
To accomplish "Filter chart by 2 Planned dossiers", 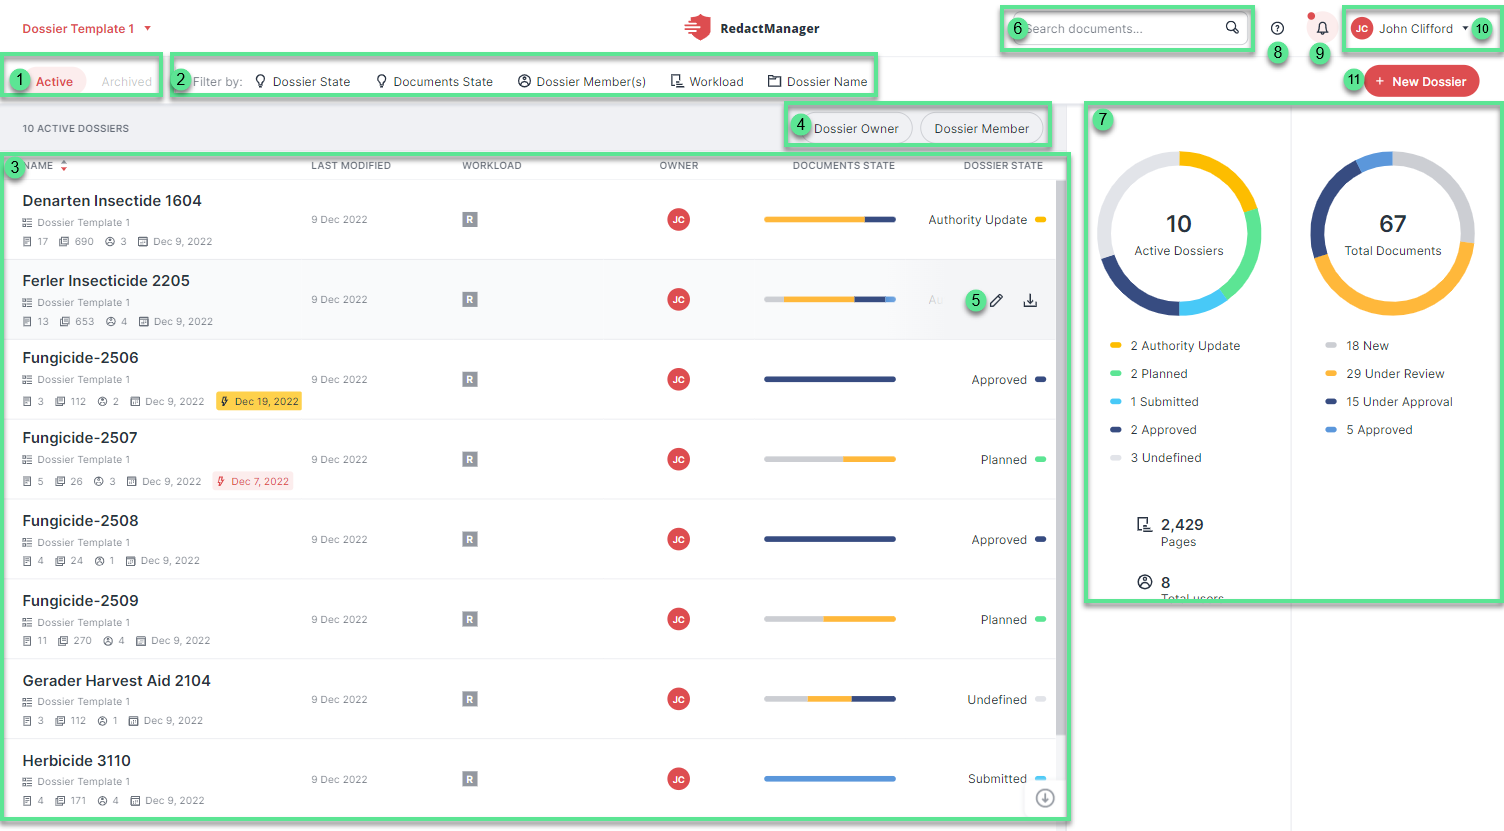I will coord(1149,374).
